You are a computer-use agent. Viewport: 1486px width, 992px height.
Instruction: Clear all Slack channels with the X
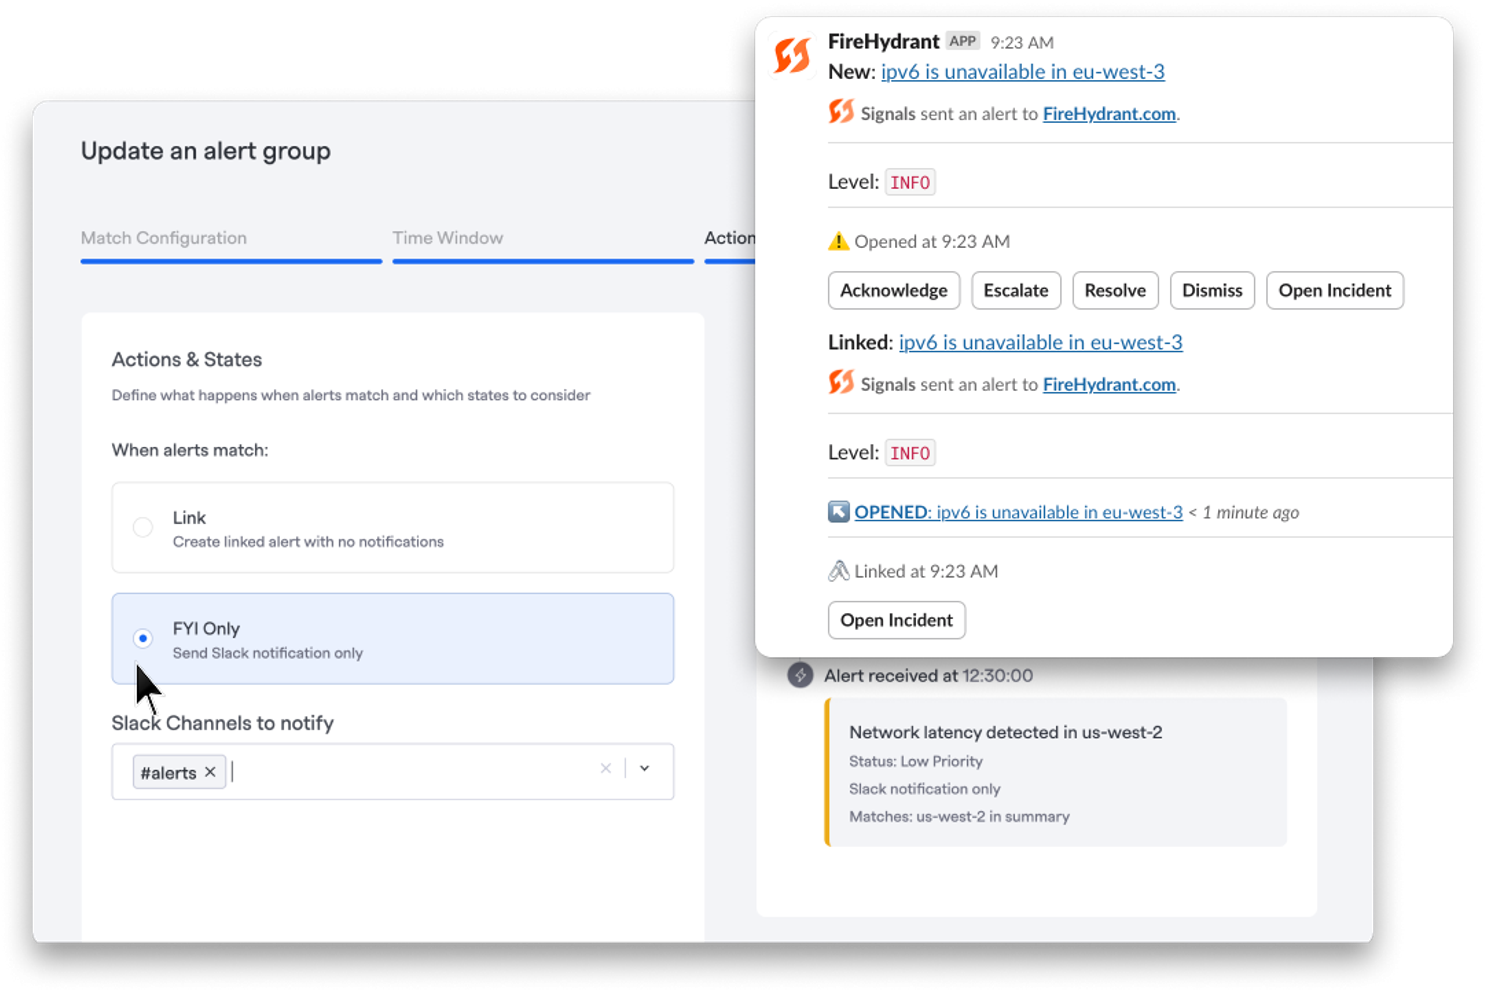click(606, 769)
